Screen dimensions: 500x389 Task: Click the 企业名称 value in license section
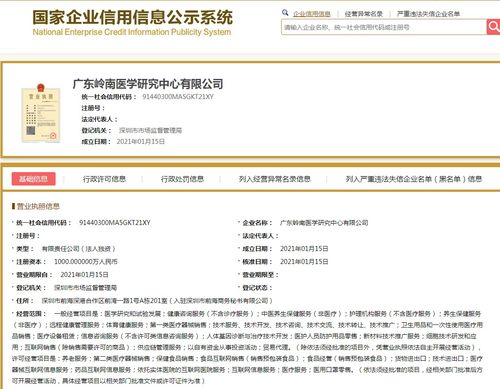pos(324,223)
